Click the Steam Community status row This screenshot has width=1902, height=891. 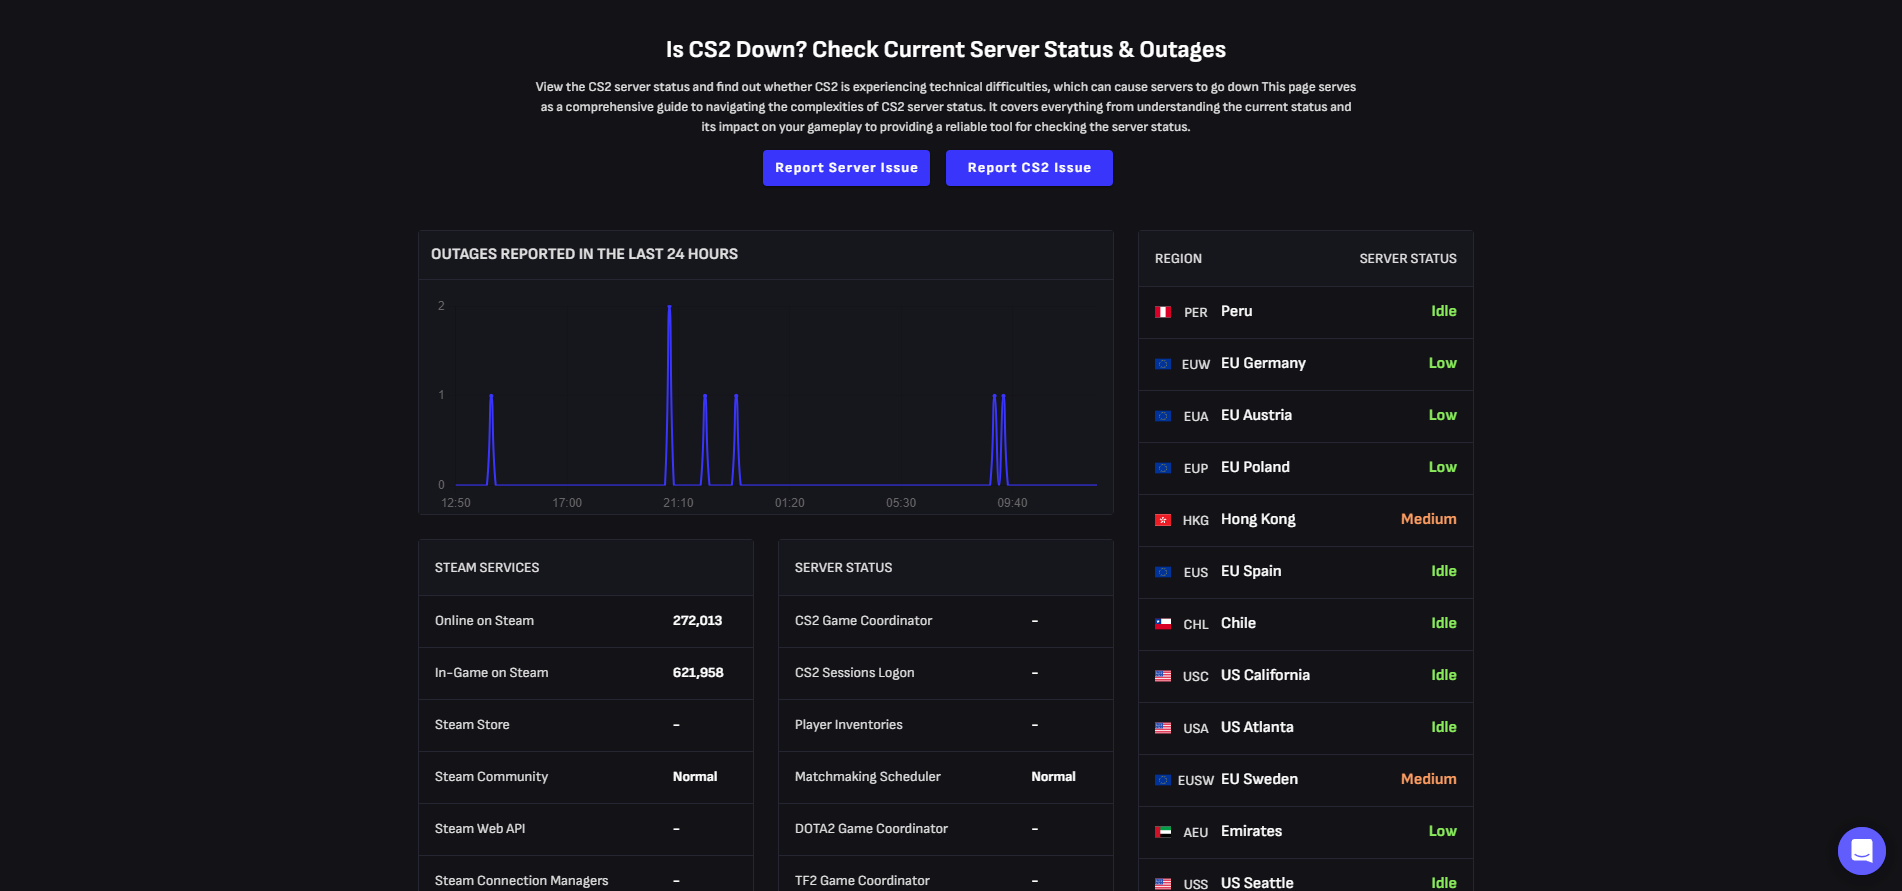[x=585, y=777]
